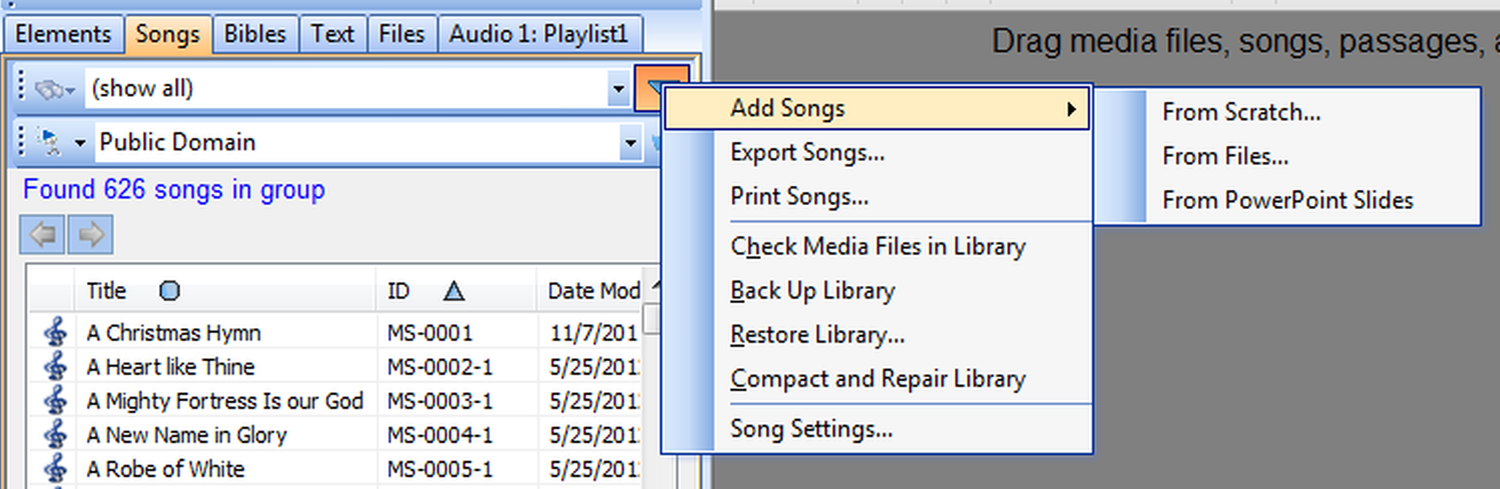The height and width of the screenshot is (489, 1500).
Task: Choose Back Up Library menu entry
Action: tap(812, 291)
